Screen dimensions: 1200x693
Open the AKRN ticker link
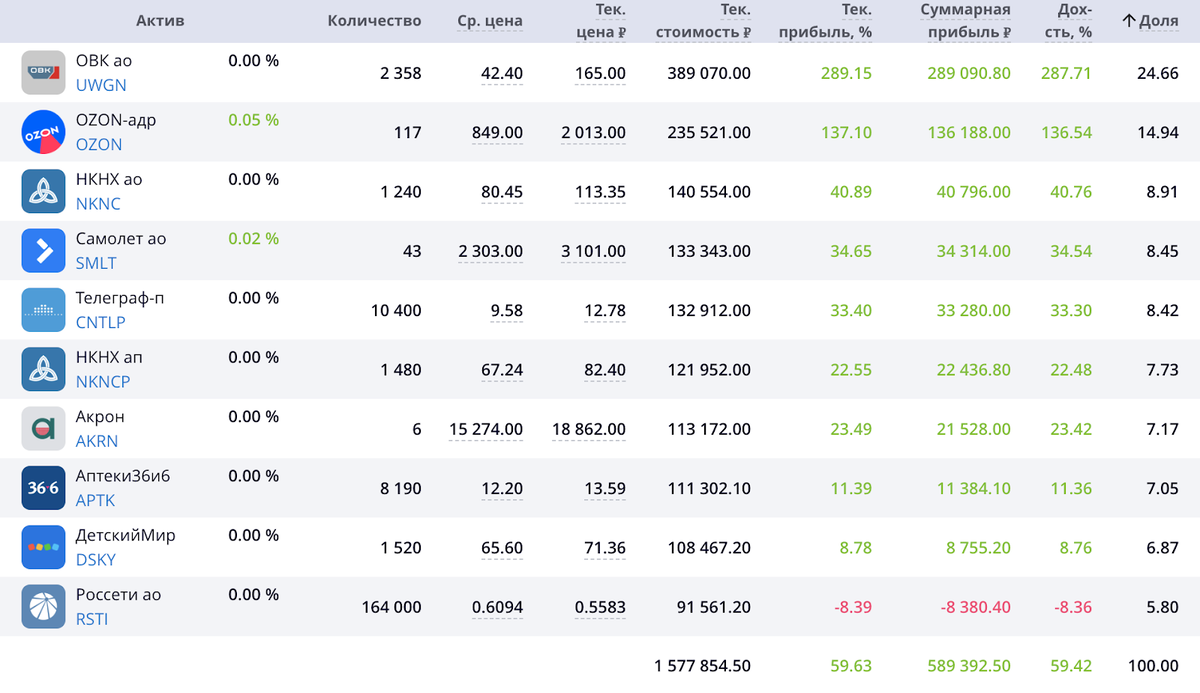97,441
